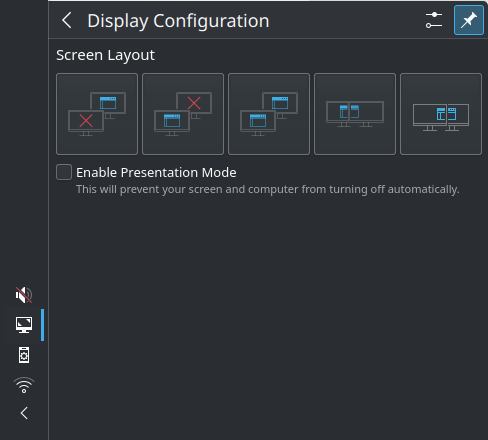
Task: Check the Enable Presentation Mode box
Action: tap(64, 172)
